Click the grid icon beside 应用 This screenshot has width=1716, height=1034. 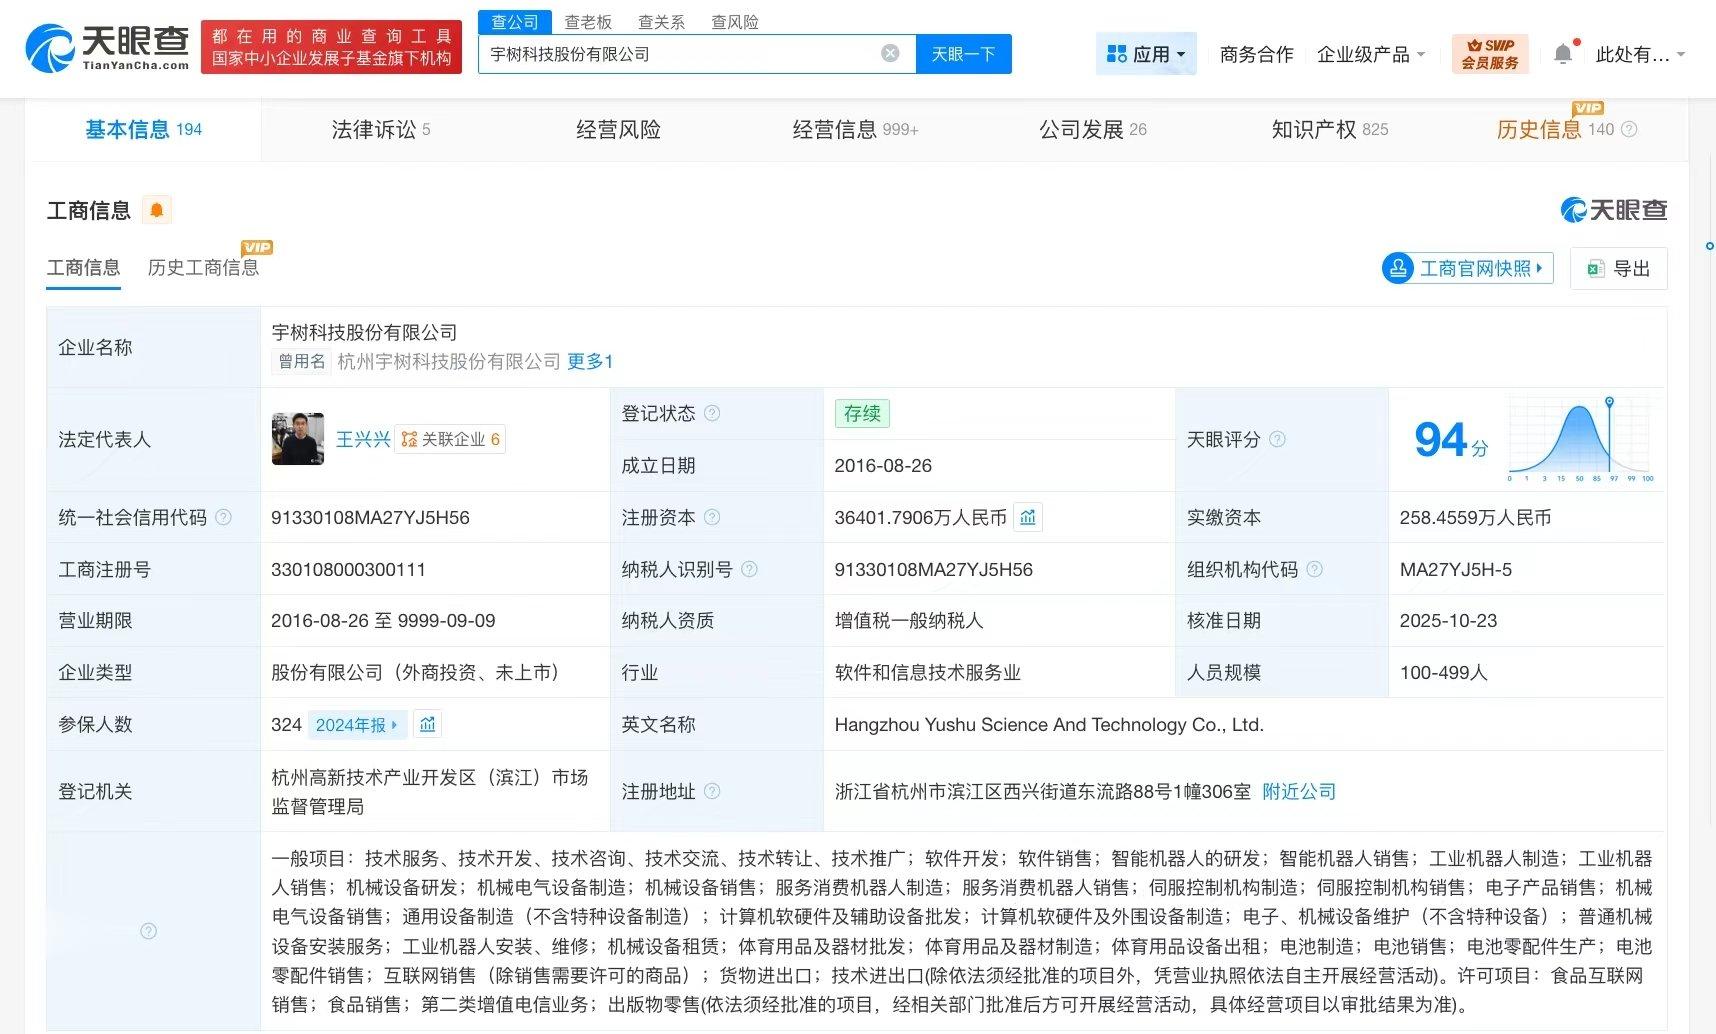coord(1117,54)
